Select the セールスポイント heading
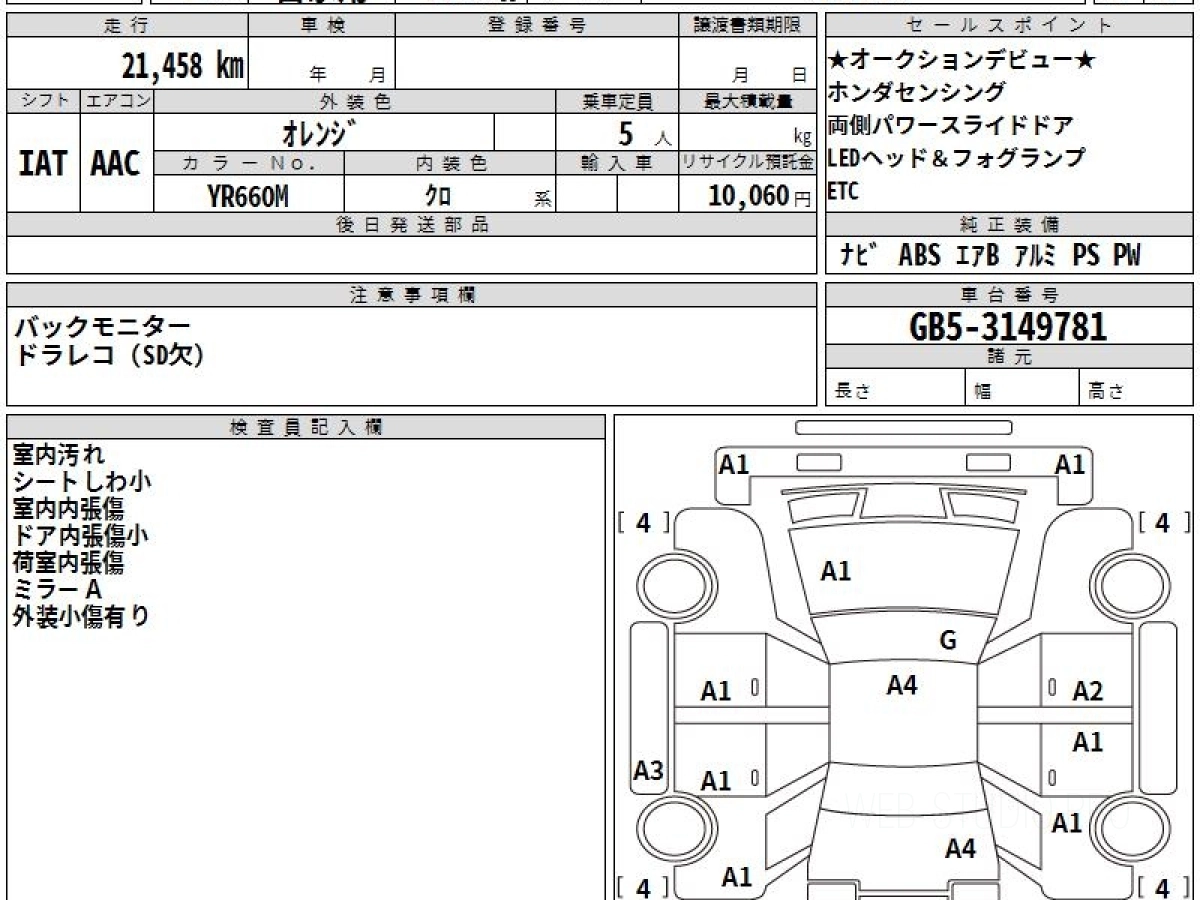 point(1009,26)
